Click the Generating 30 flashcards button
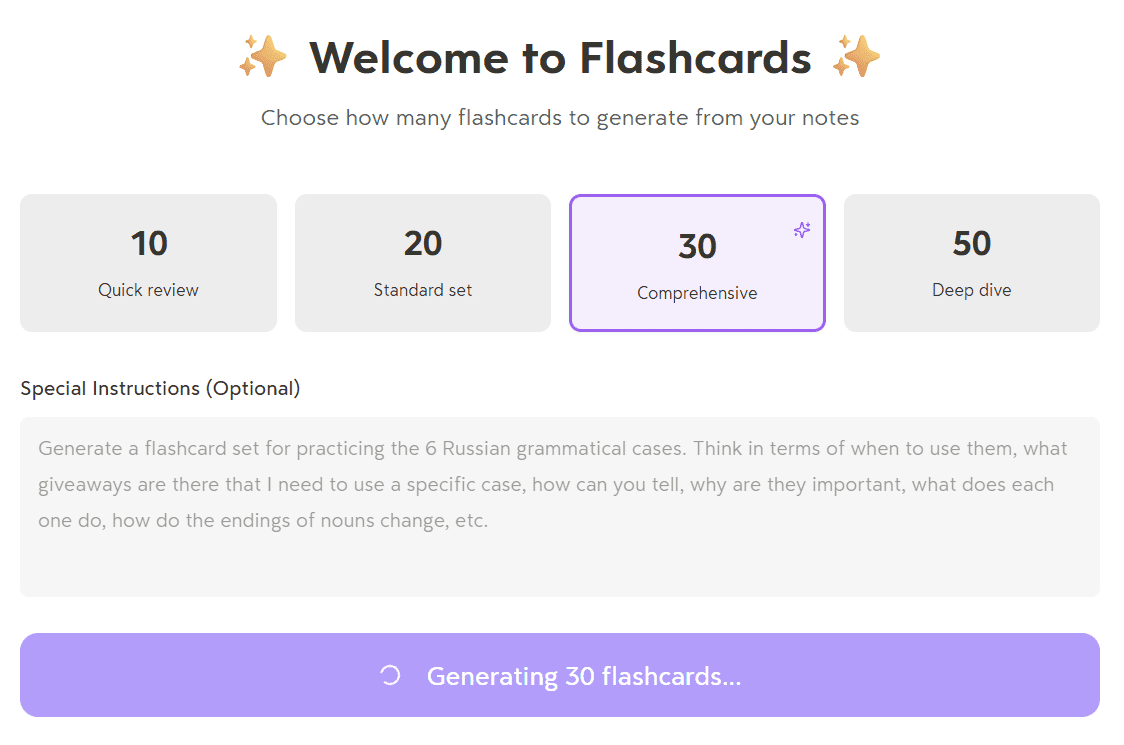Image resolution: width=1124 pixels, height=745 pixels. 561,676
